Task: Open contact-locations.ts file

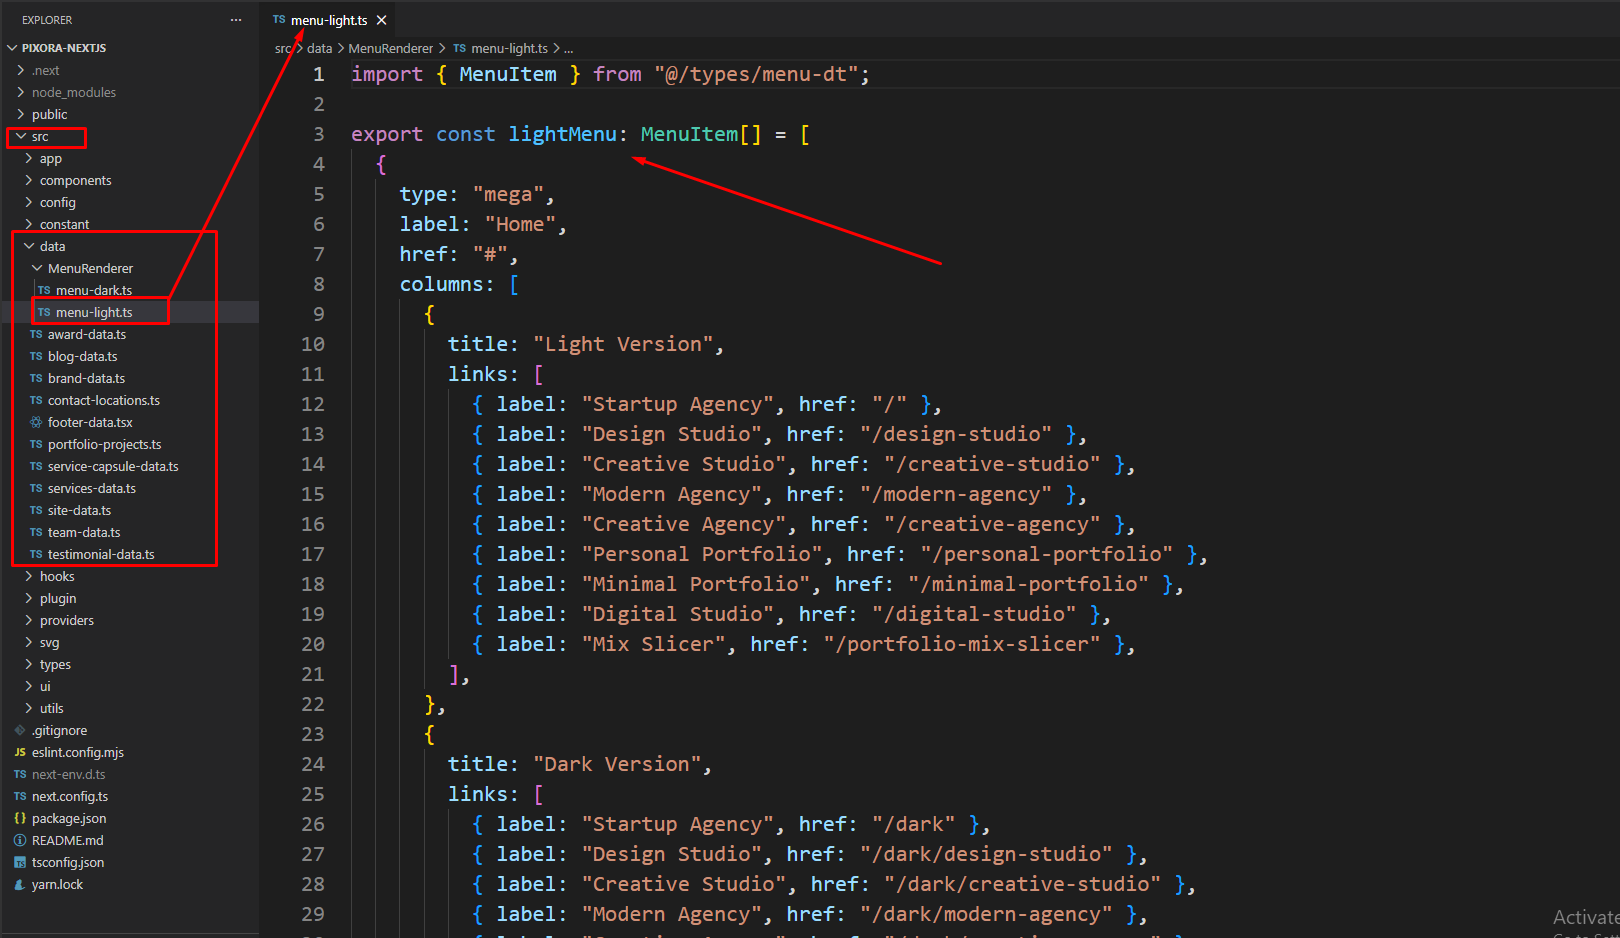Action: pos(103,400)
